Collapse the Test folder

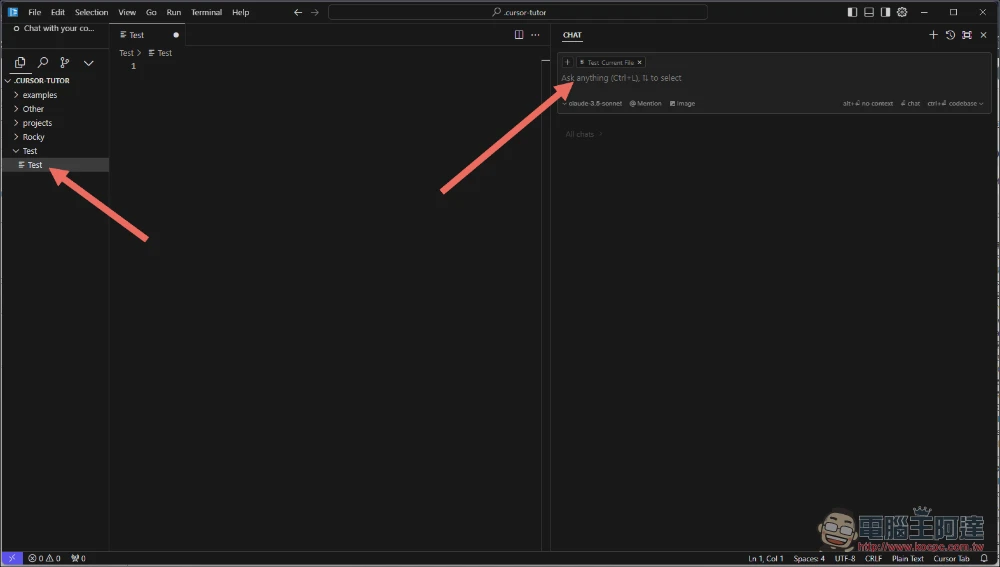point(55,151)
